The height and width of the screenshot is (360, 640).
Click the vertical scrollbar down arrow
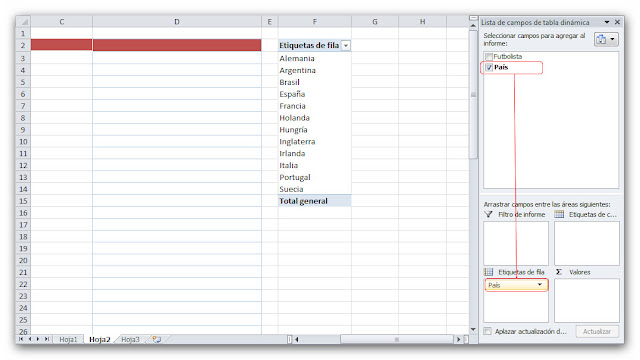click(x=473, y=329)
